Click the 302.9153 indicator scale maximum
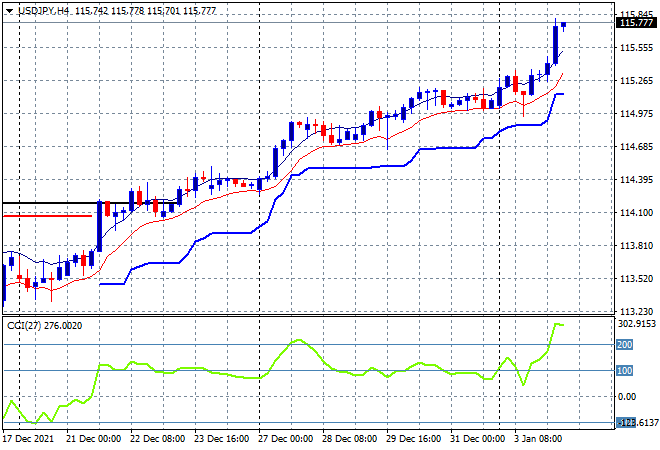Screen dimensions: 660x450 637,324
